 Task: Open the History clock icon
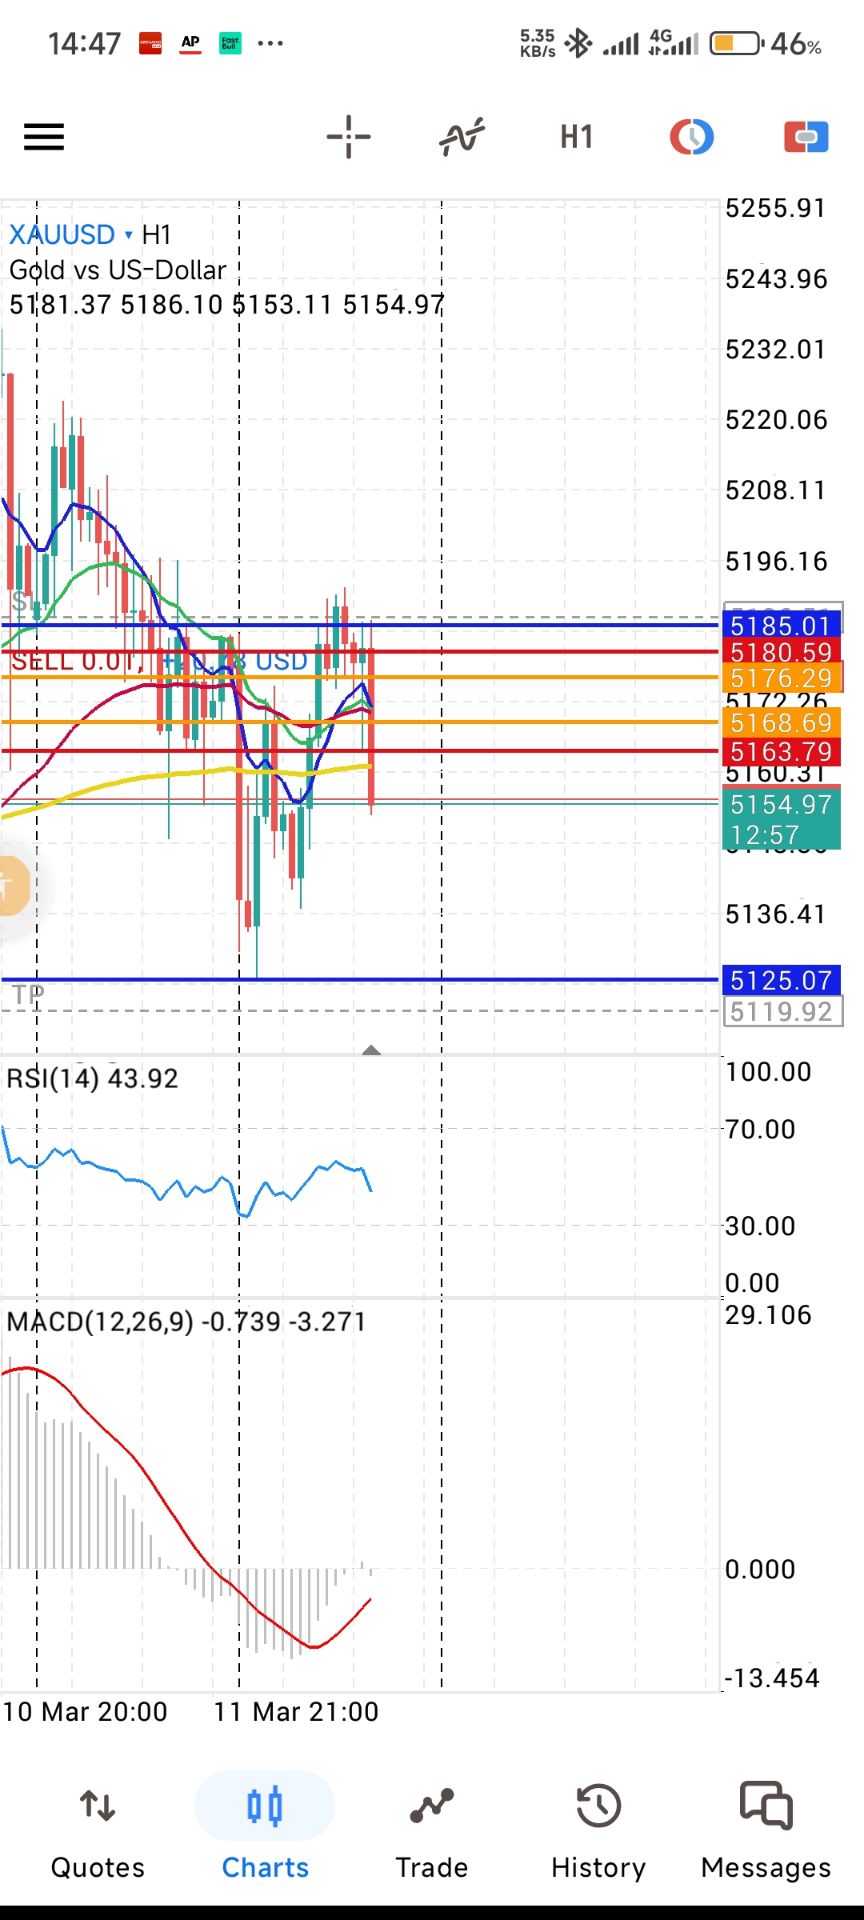(598, 1806)
